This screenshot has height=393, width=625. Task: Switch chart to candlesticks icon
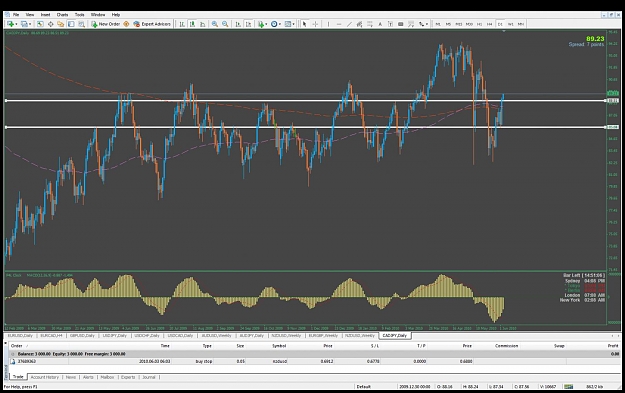tap(192, 24)
